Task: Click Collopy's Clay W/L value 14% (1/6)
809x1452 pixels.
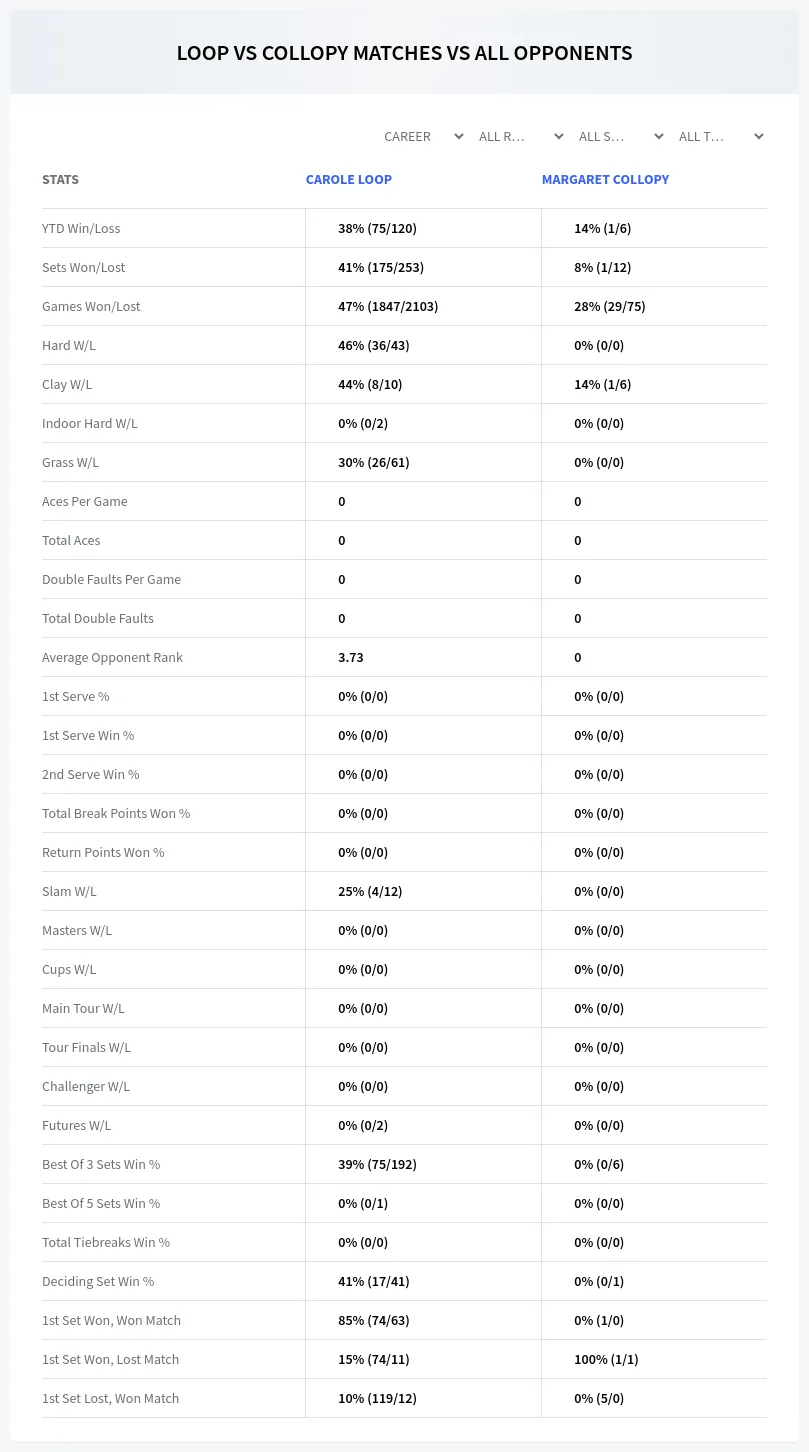Action: (x=602, y=384)
